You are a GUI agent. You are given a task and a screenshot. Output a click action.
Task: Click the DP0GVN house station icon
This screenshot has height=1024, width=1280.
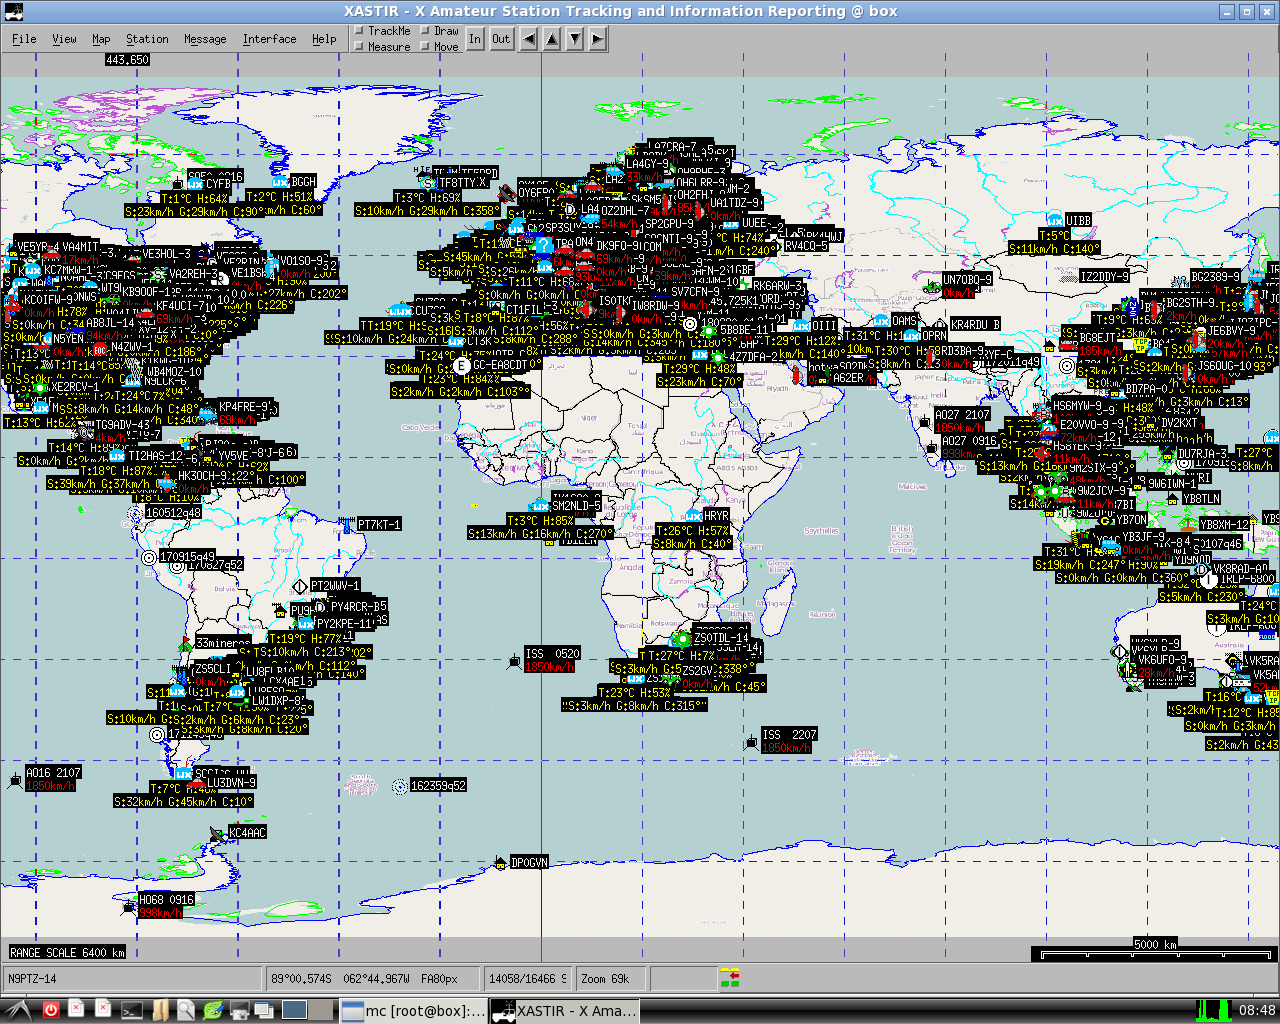tap(500, 862)
